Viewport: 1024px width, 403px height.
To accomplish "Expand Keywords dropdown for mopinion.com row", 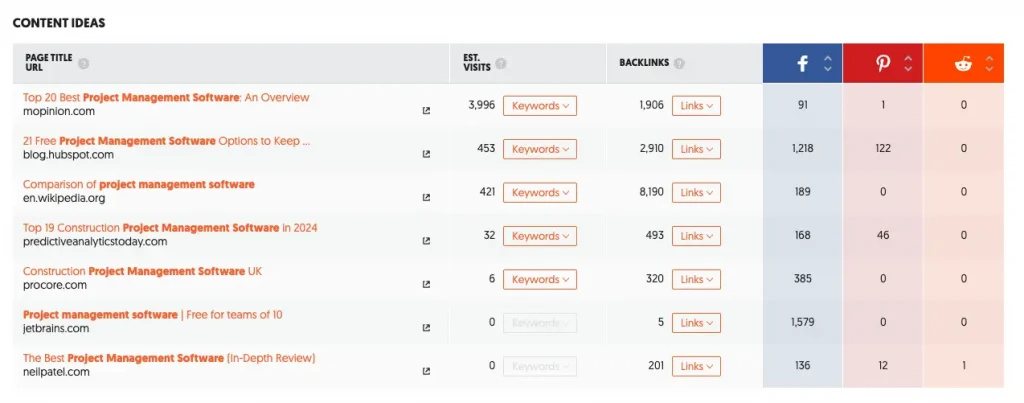I will 539,105.
